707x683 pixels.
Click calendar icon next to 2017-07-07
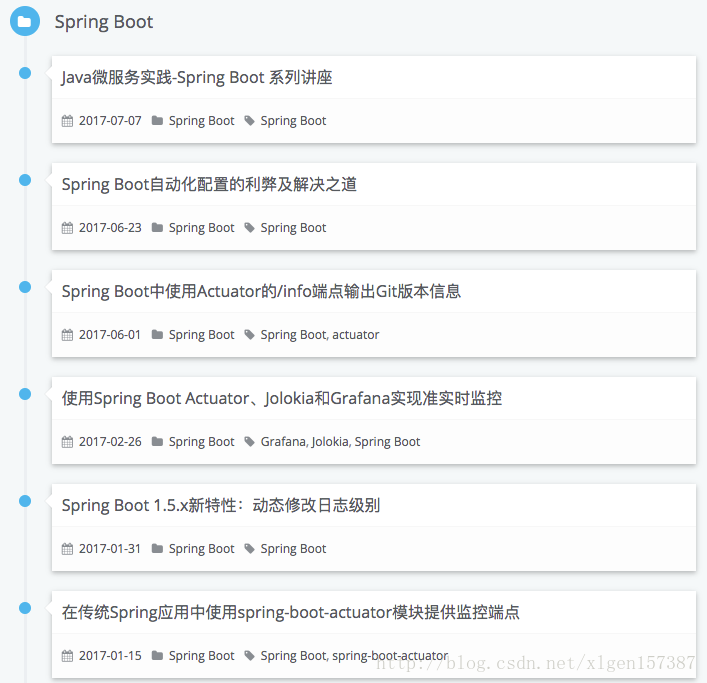[x=67, y=121]
